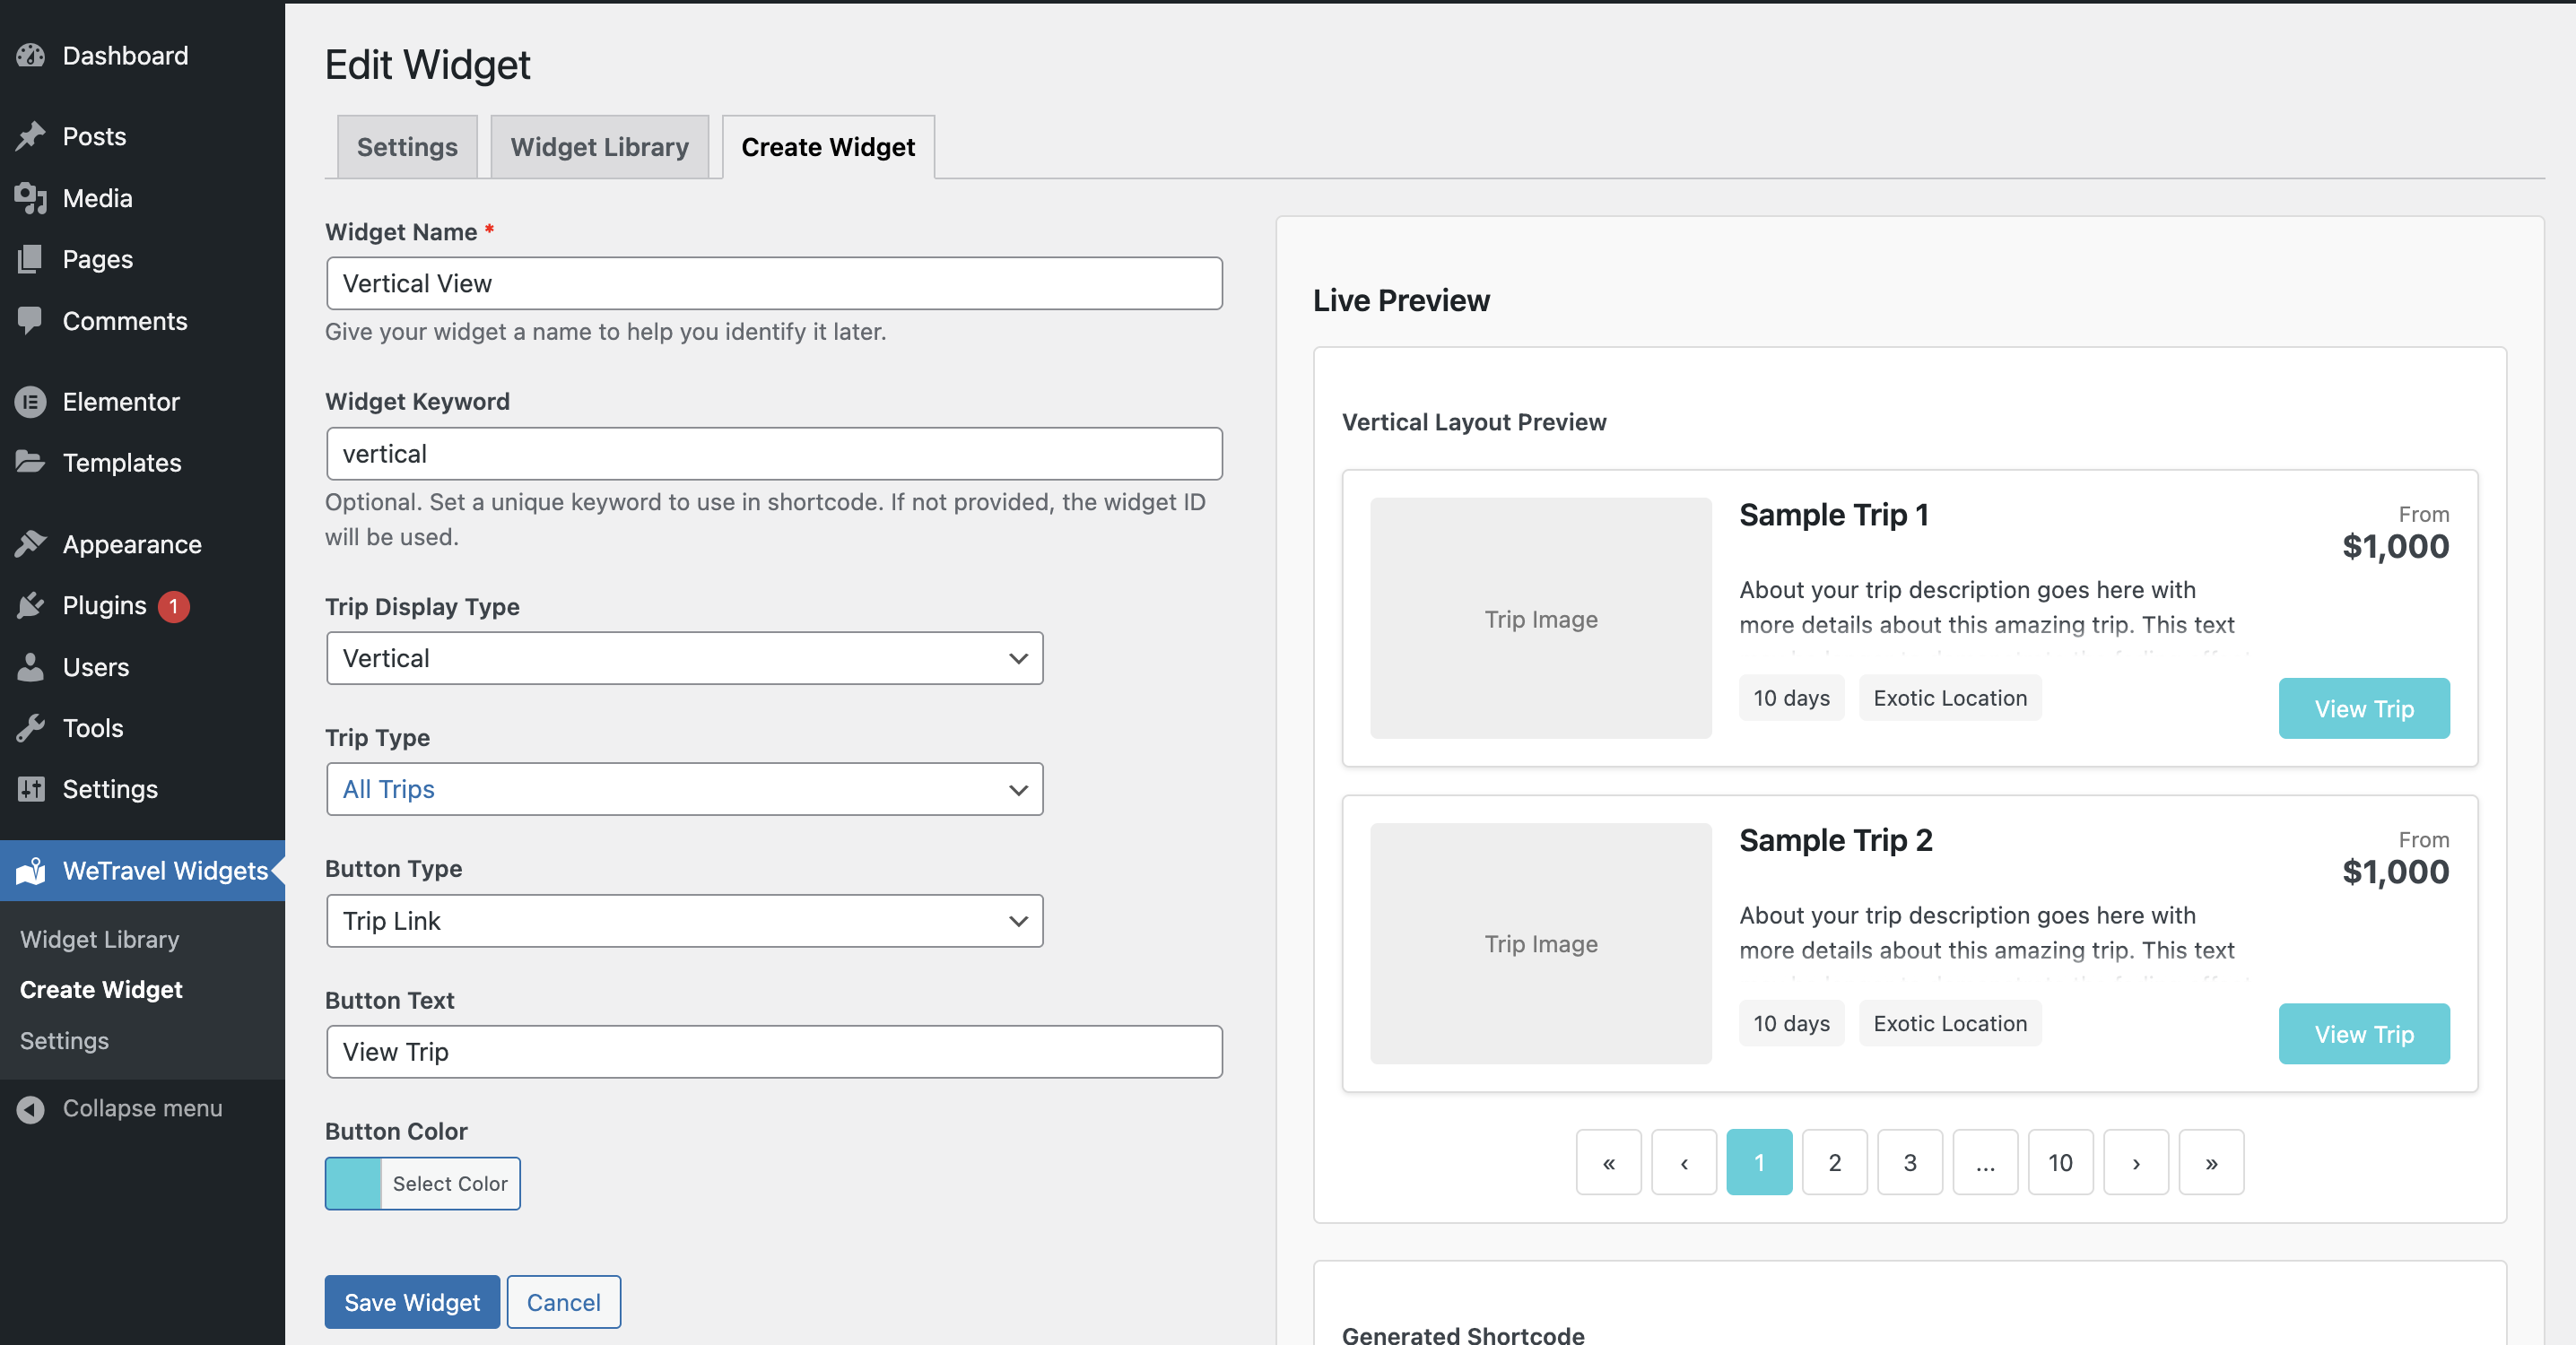Click the Collapse menu arrow icon
2576x1345 pixels.
(x=31, y=1108)
